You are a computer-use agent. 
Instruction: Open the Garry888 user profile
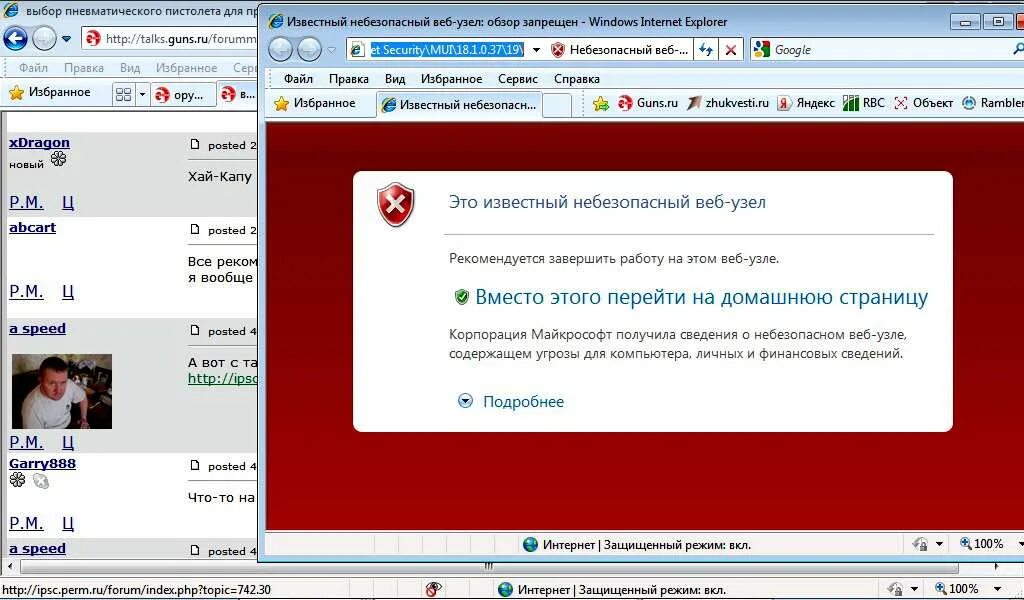(x=42, y=464)
